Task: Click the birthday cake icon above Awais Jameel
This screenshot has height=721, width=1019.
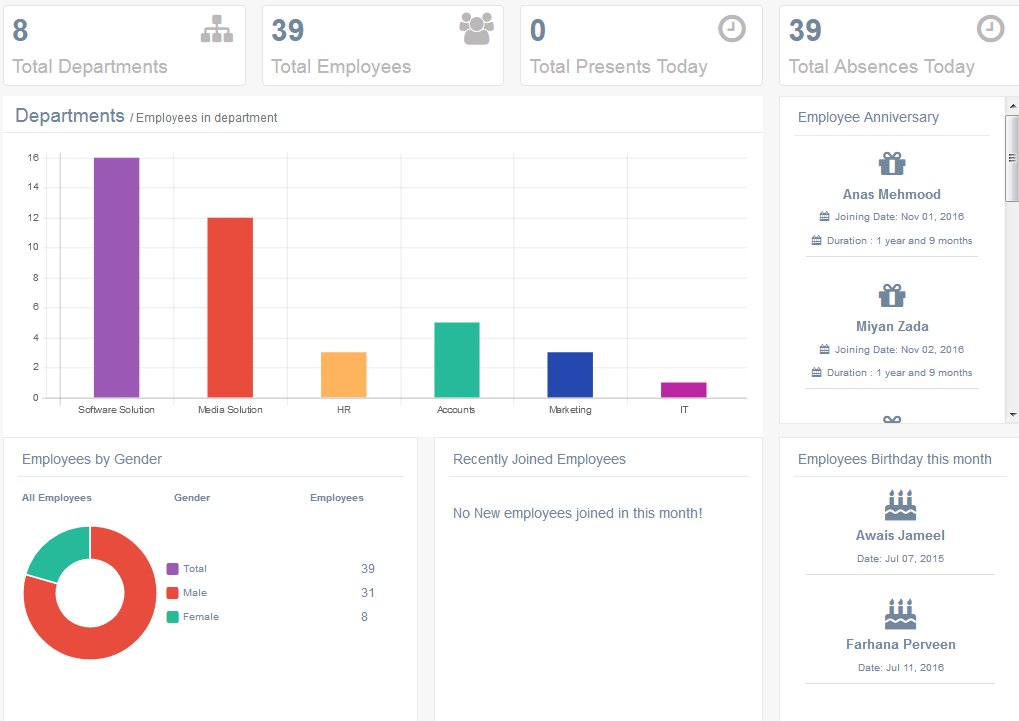Action: 900,505
